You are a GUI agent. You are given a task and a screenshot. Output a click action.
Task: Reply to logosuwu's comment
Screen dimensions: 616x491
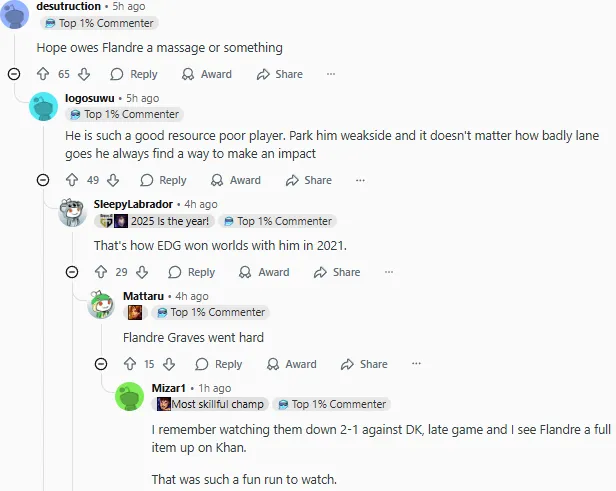pyautogui.click(x=163, y=180)
